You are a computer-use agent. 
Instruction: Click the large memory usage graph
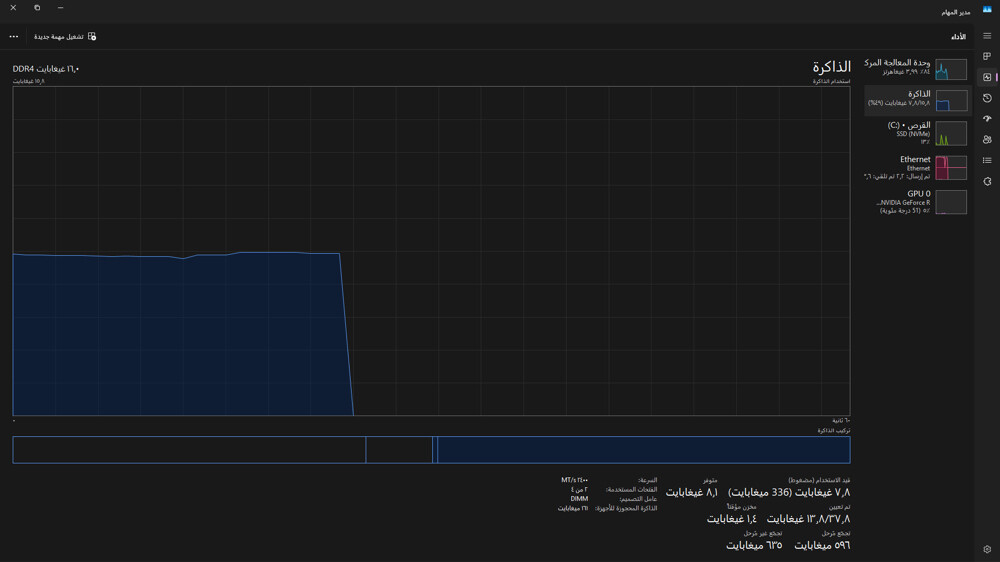pyautogui.click(x=431, y=251)
